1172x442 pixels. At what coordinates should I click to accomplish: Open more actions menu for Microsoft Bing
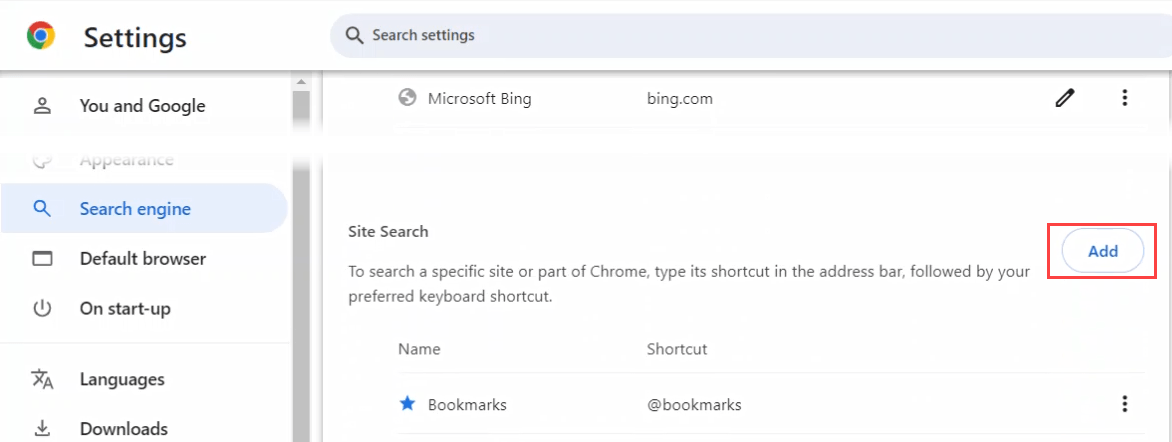1125,98
